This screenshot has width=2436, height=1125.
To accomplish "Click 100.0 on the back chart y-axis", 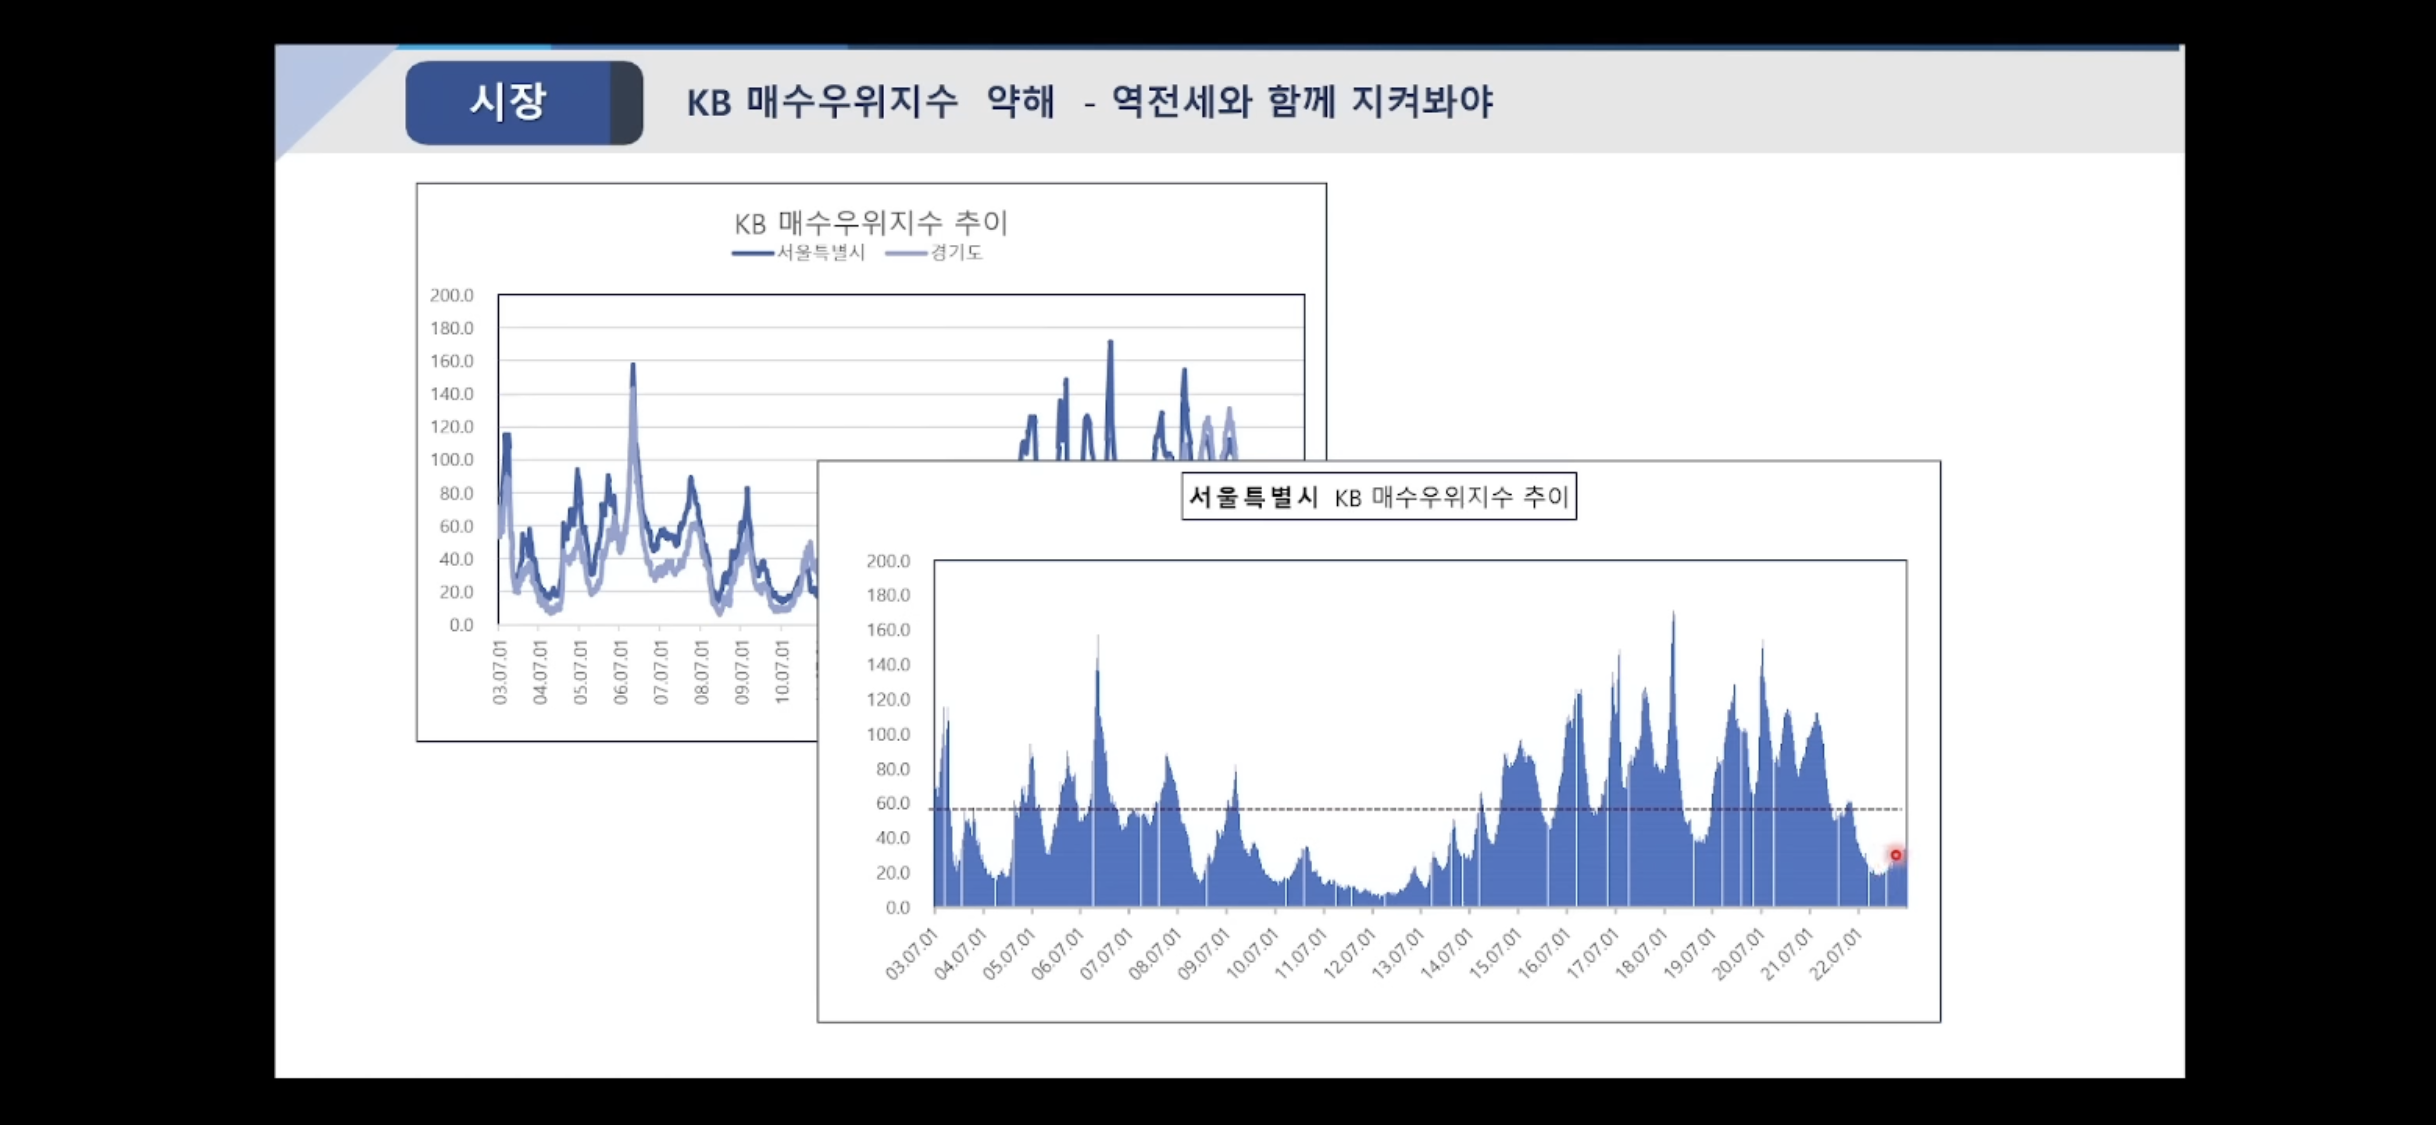I will 452,460.
